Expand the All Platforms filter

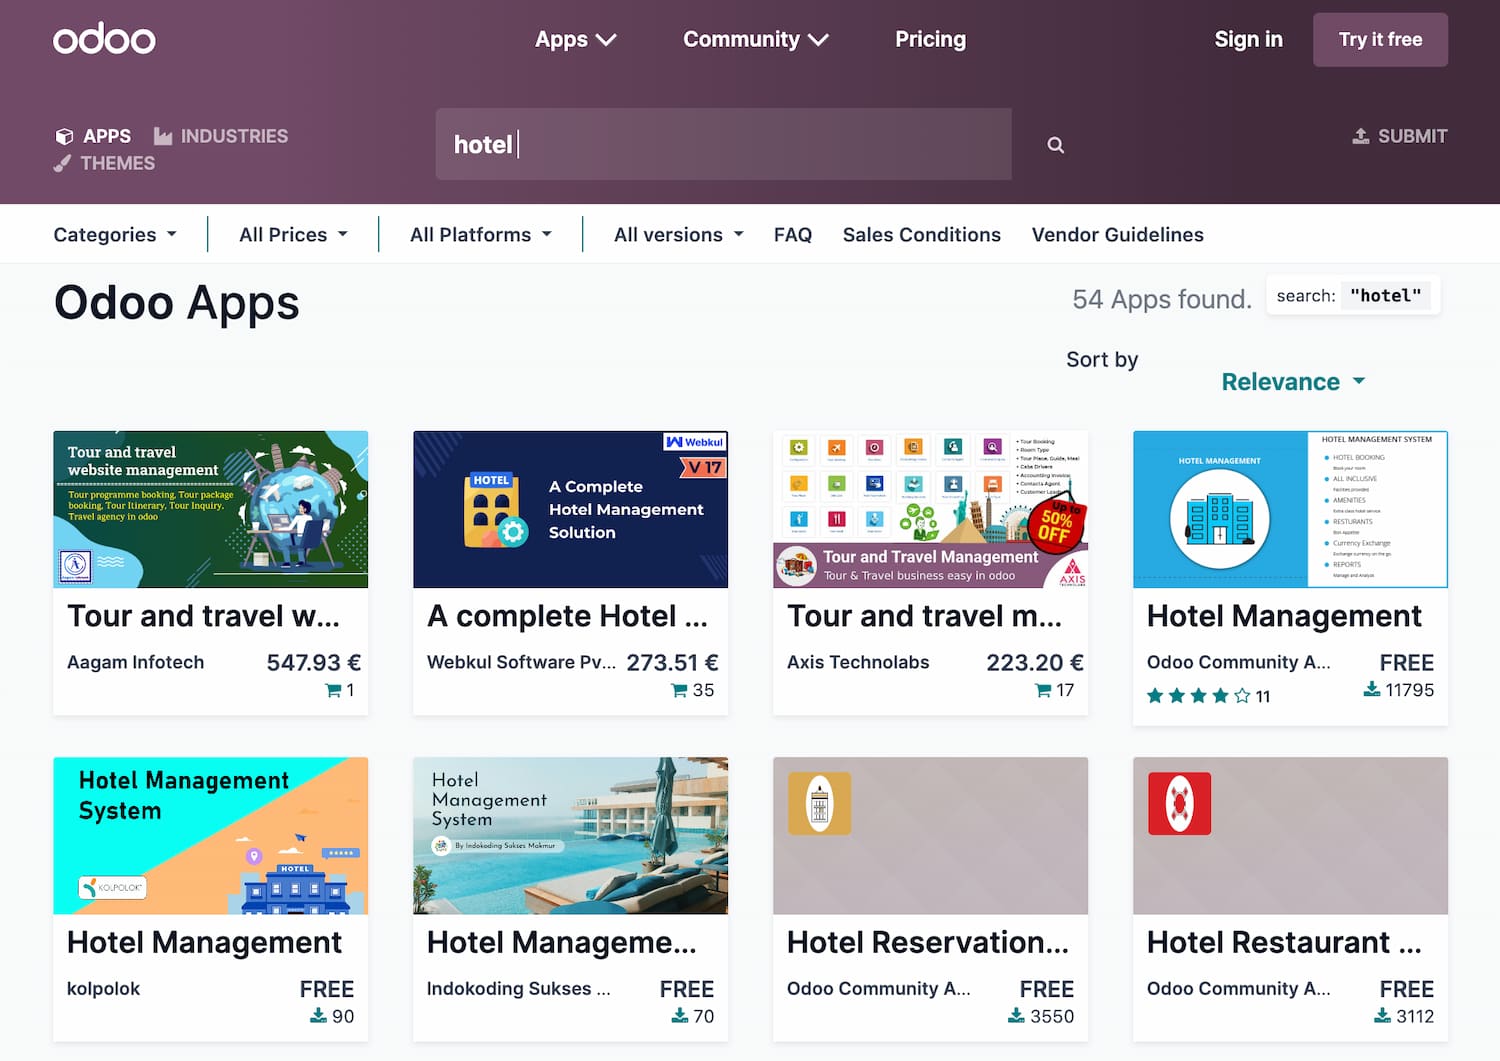coord(481,234)
